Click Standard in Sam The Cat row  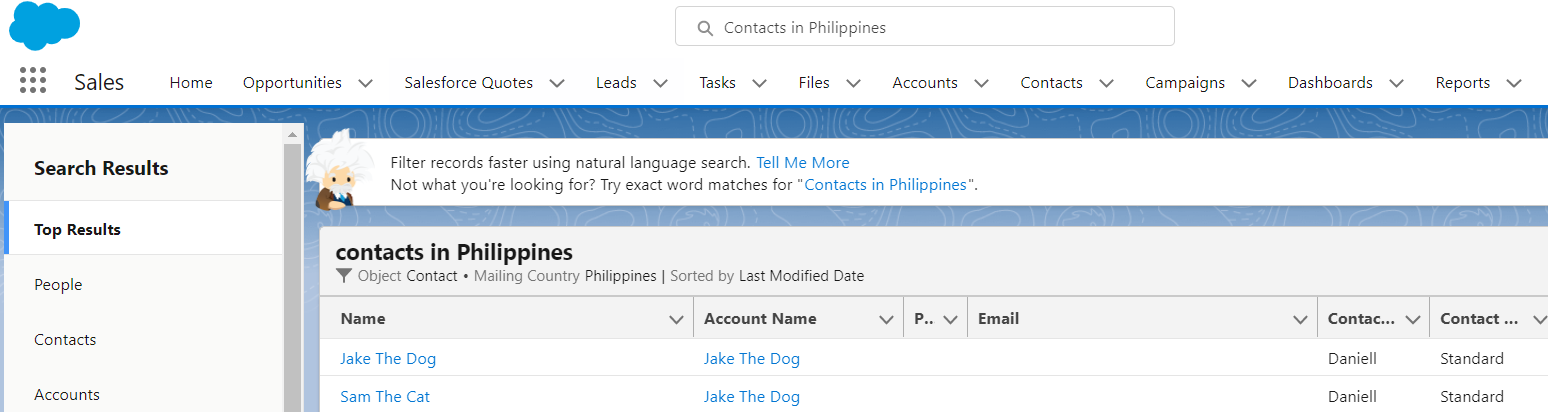(1472, 396)
